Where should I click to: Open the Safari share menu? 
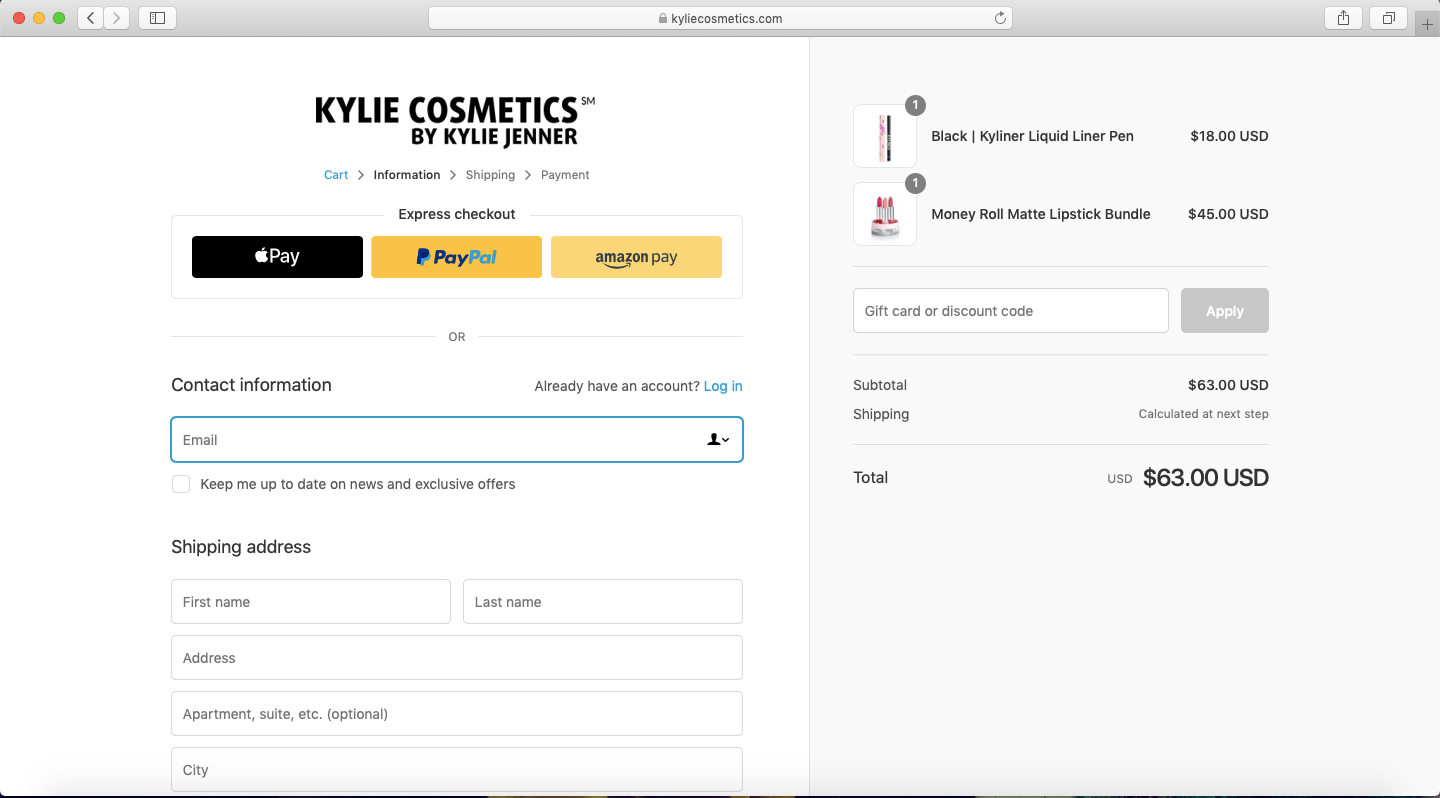point(1343,18)
